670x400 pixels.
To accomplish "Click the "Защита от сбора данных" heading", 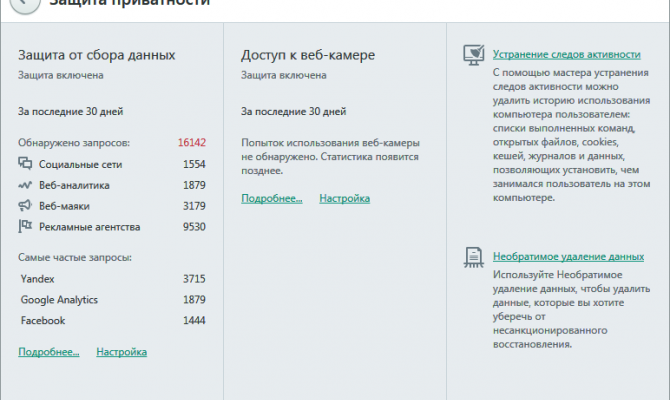I will click(x=97, y=55).
